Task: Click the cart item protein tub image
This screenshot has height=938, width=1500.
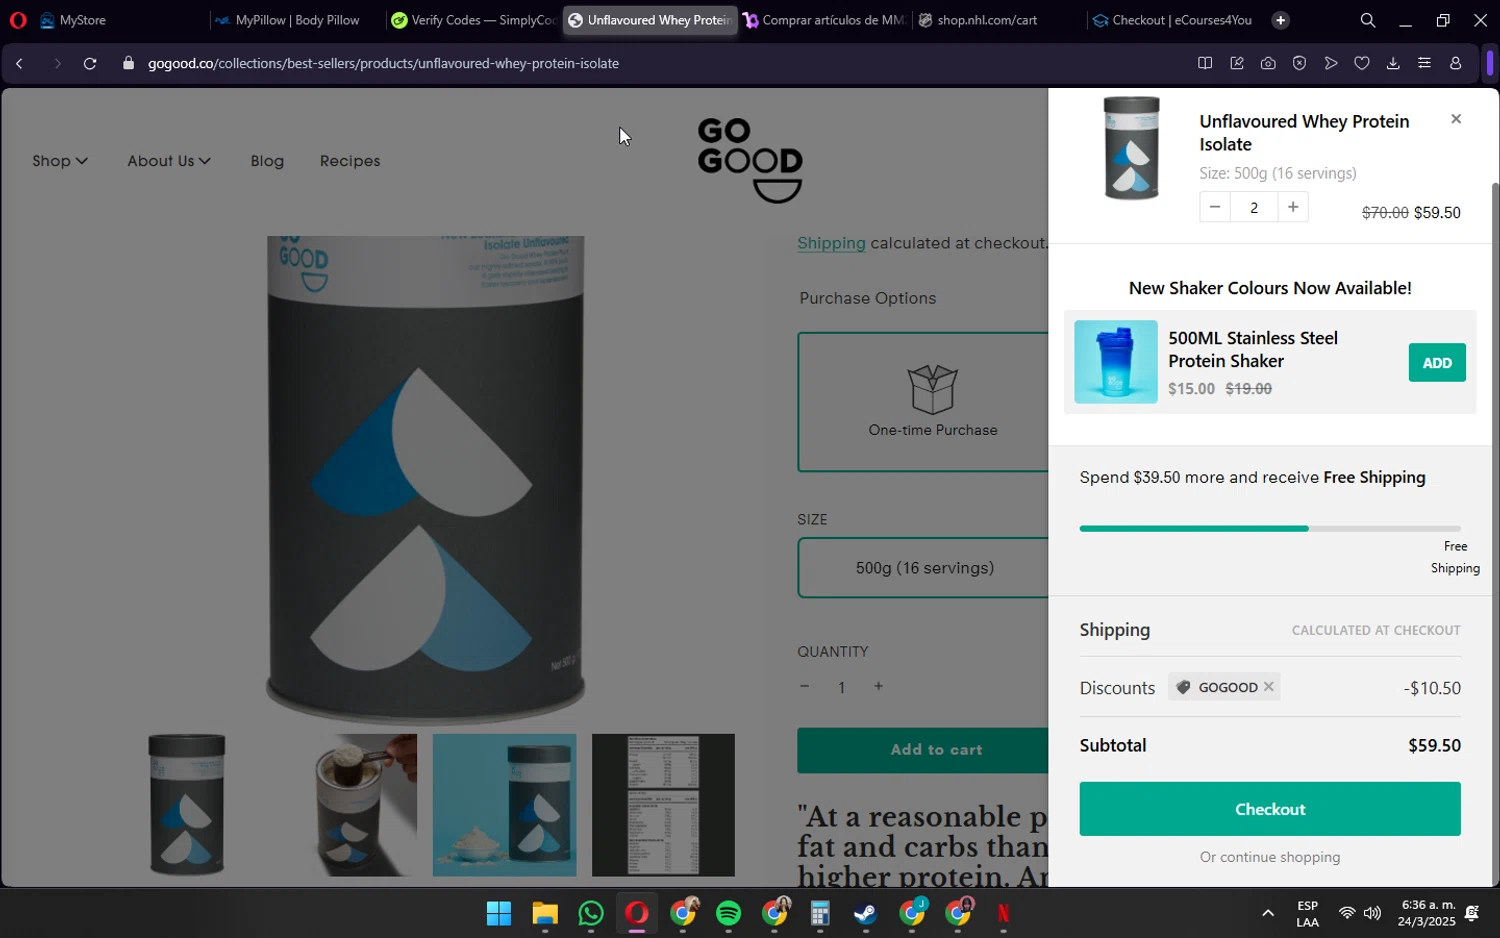Action: [x=1131, y=148]
